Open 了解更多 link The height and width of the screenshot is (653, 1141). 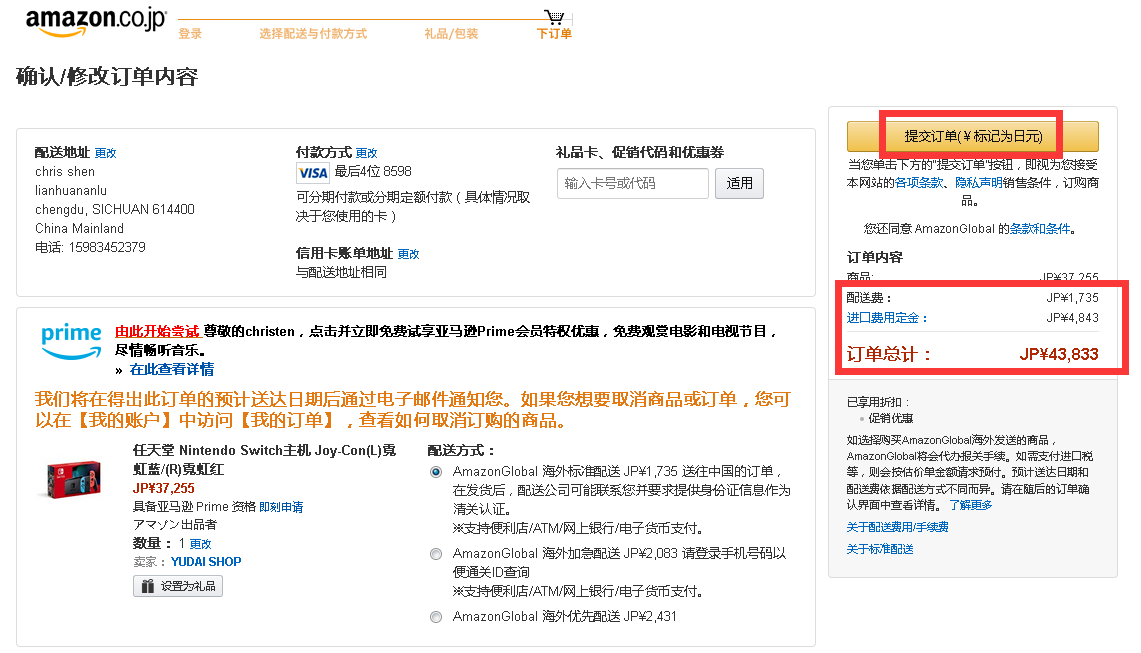click(x=971, y=505)
